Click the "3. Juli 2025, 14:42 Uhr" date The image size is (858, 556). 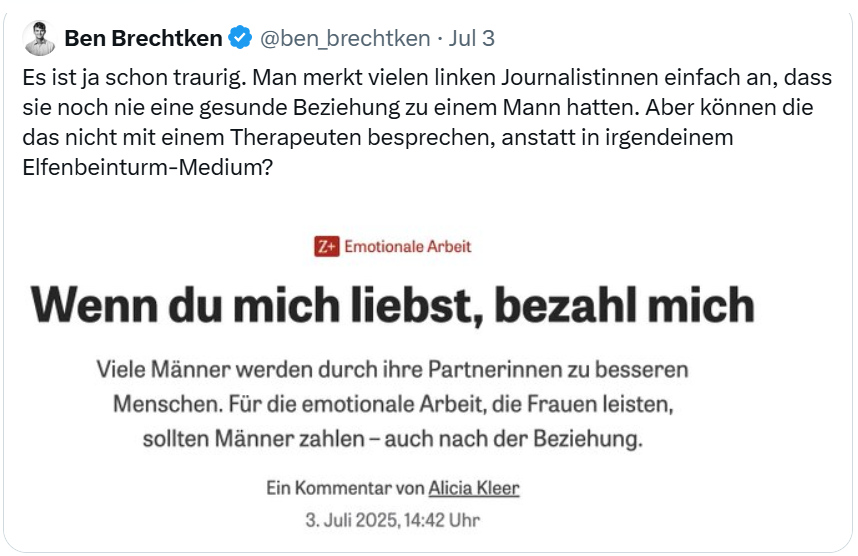coord(393,520)
